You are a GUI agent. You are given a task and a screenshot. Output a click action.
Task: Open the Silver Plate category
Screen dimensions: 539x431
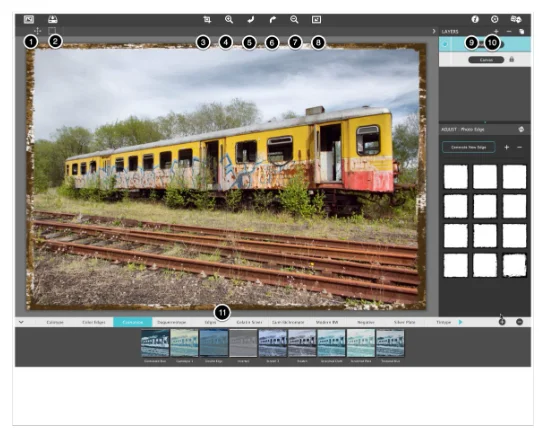(405, 322)
